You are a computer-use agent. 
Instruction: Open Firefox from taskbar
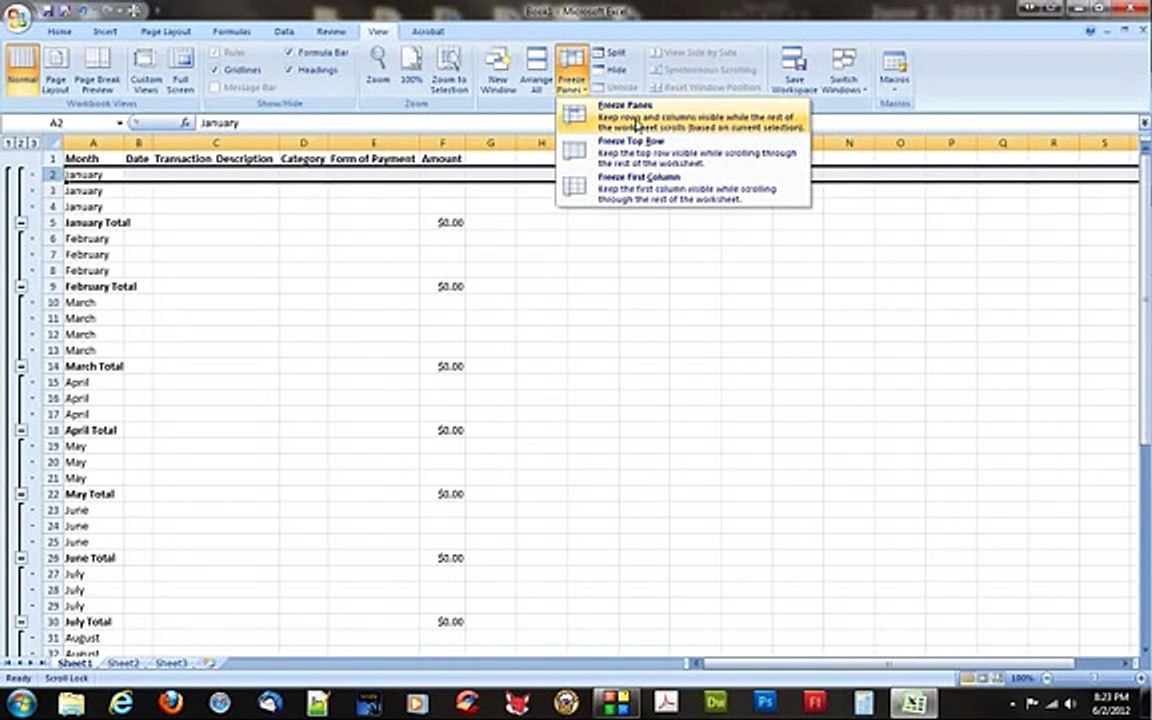(x=170, y=702)
